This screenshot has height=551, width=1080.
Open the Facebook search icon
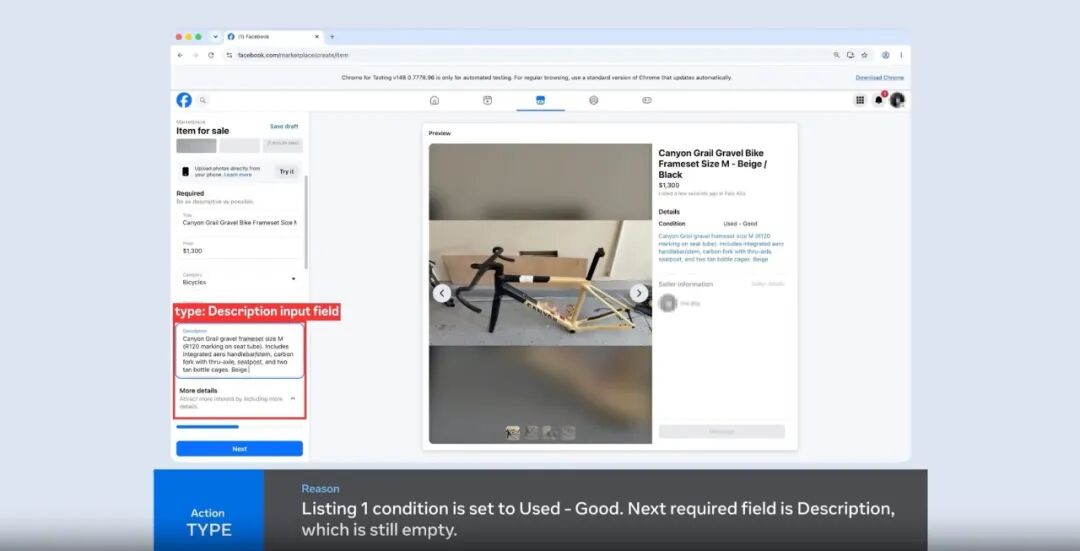point(202,101)
